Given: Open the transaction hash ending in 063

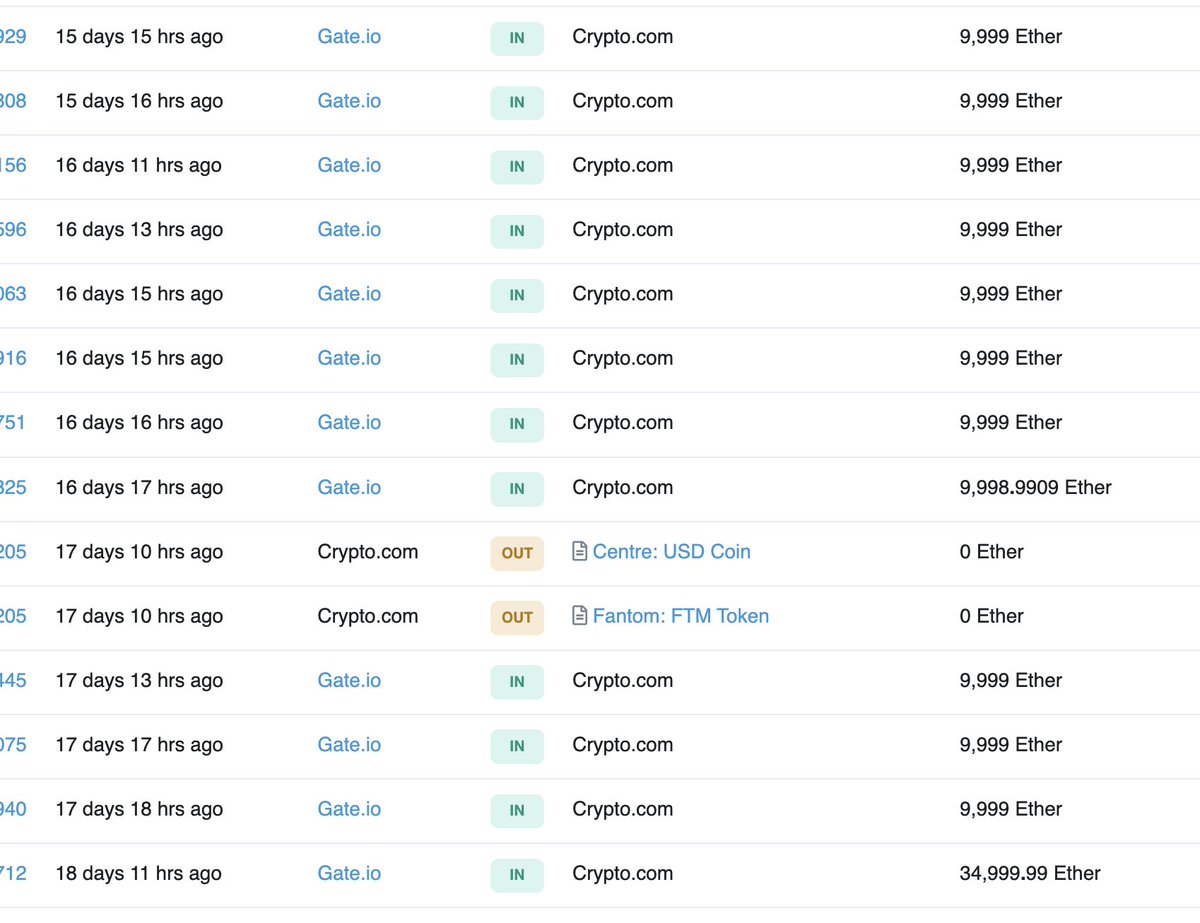Looking at the screenshot, I should click(14, 294).
